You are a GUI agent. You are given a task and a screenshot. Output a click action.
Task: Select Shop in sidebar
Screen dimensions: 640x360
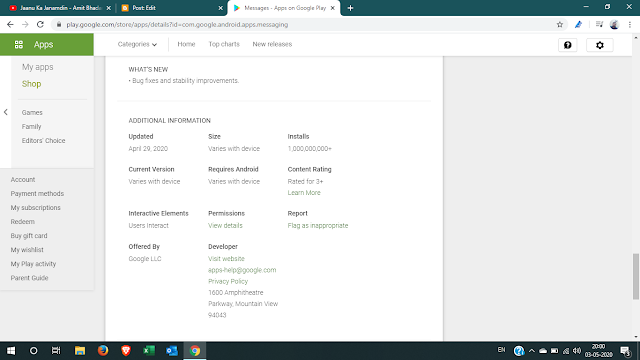click(31, 84)
